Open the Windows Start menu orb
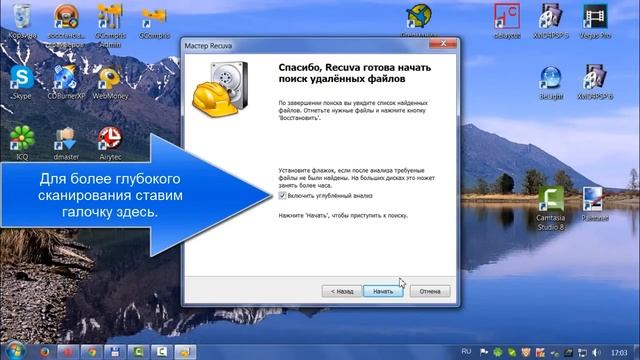 coord(15,351)
